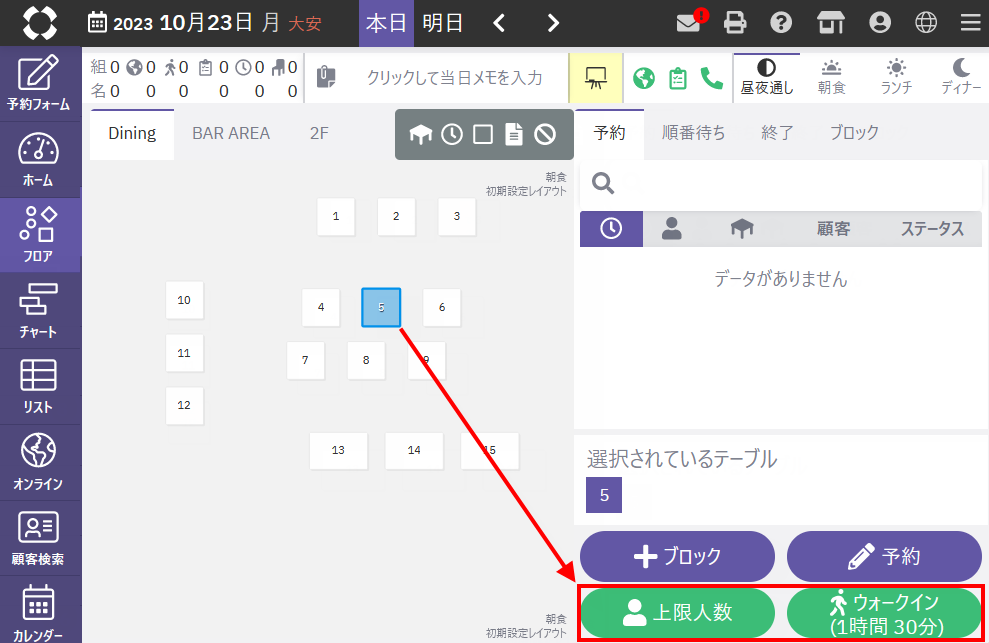Open help question mark icon

click(782, 22)
